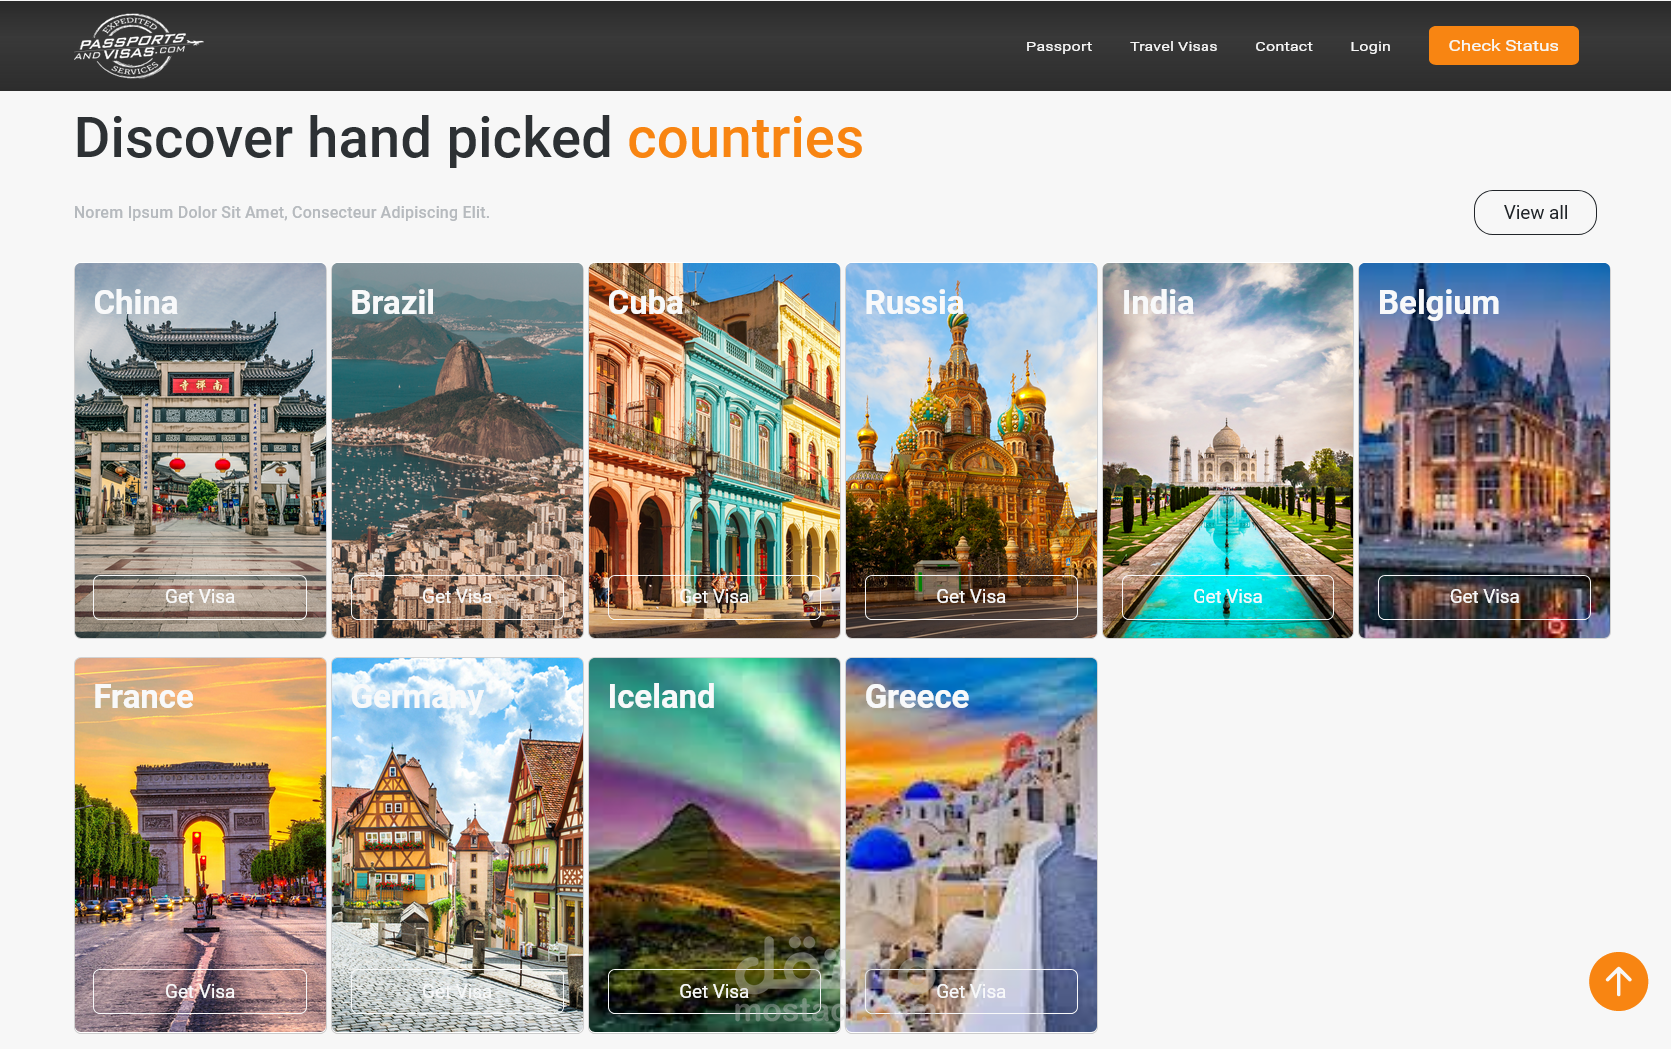The height and width of the screenshot is (1049, 1671).
Task: Get Visa for Iceland
Action: coord(714,992)
